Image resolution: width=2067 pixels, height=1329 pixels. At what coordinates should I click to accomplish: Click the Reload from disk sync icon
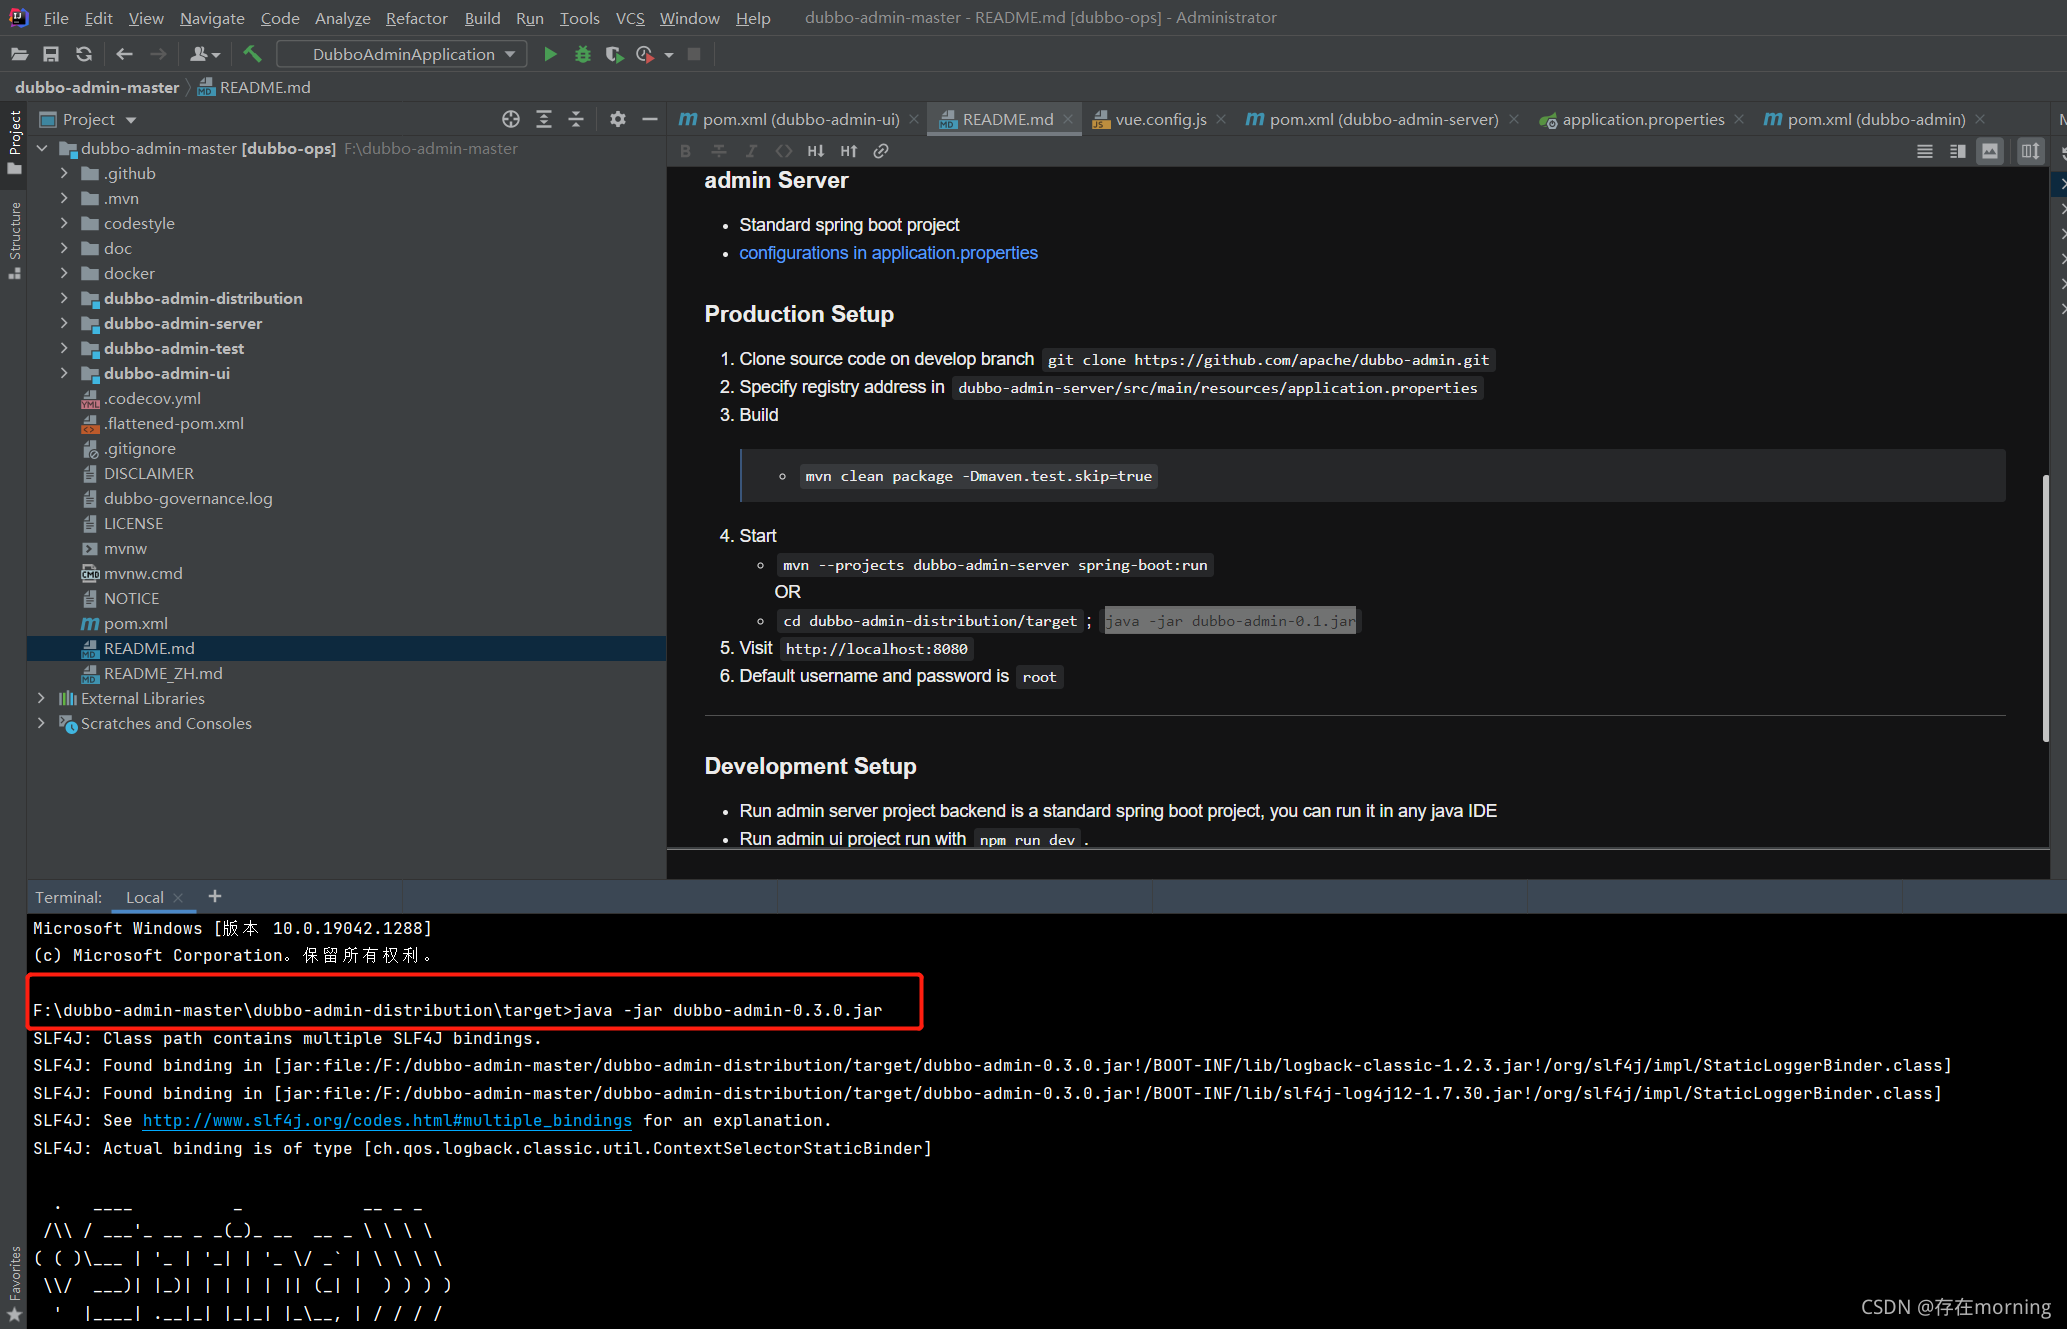[84, 54]
